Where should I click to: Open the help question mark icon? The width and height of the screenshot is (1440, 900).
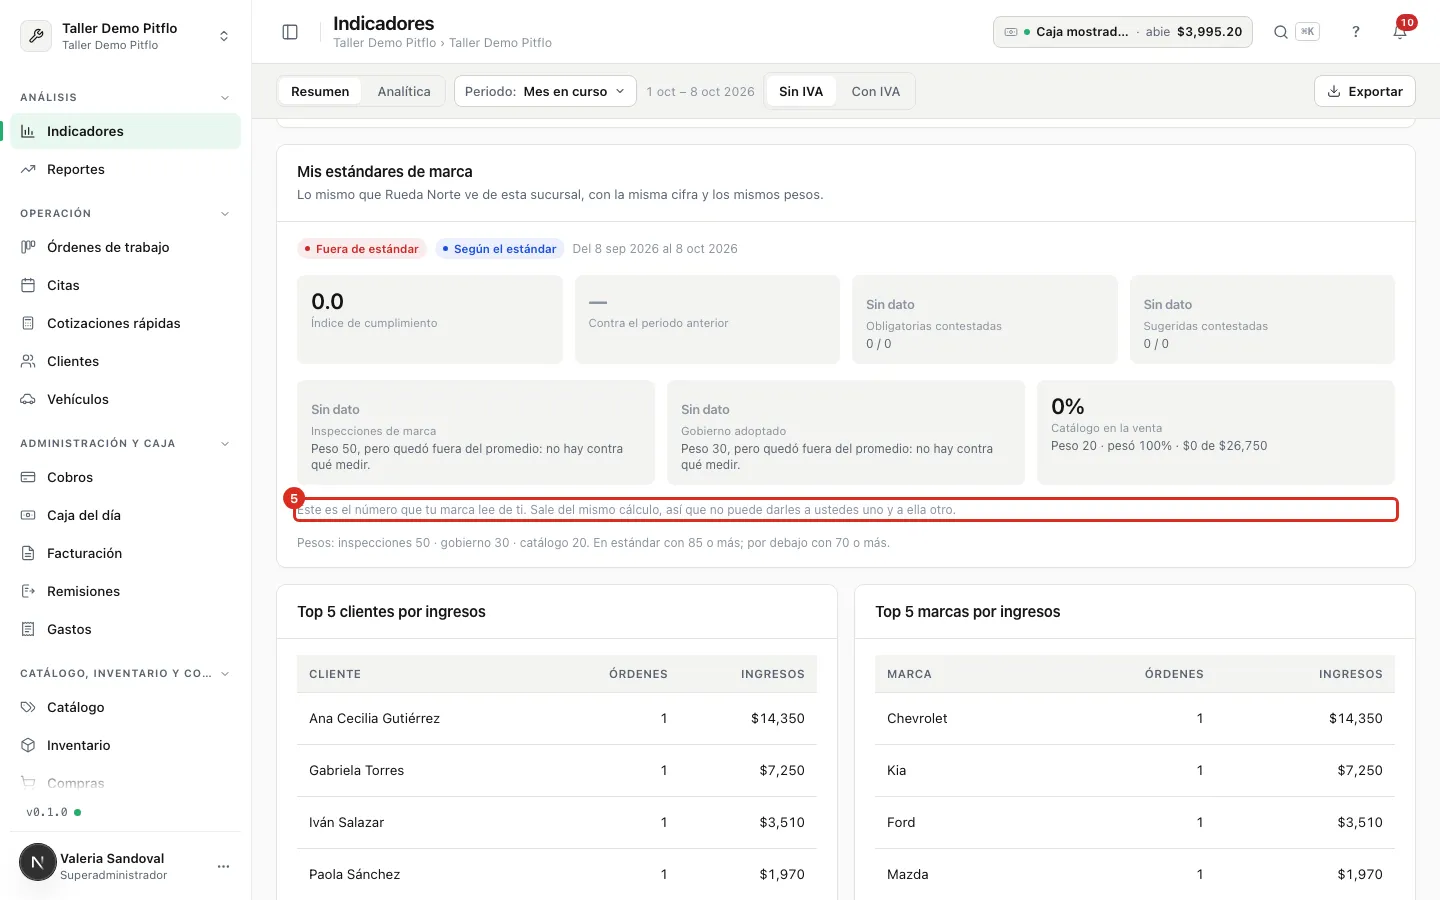(1356, 32)
